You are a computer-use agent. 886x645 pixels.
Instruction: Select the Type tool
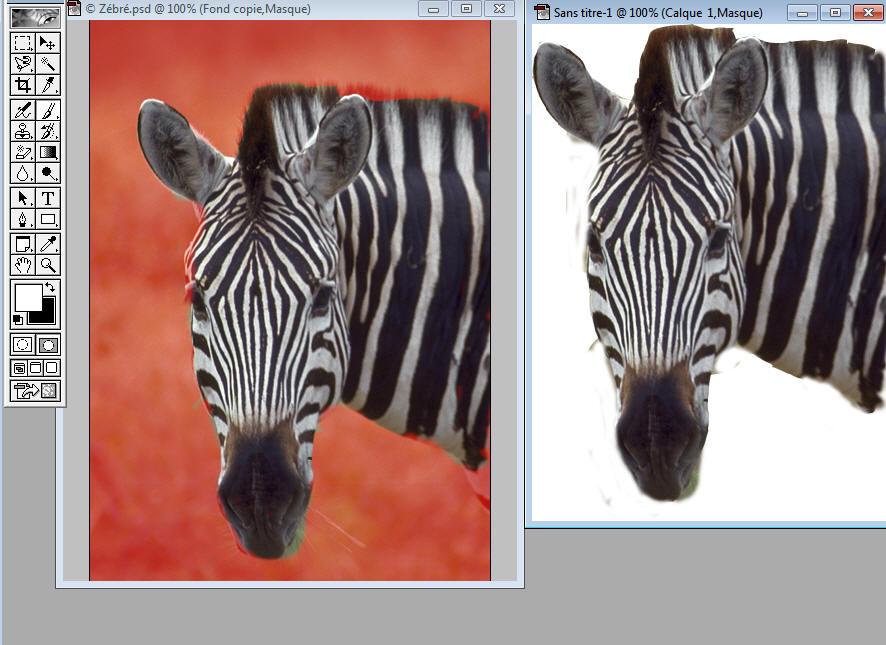click(47, 198)
